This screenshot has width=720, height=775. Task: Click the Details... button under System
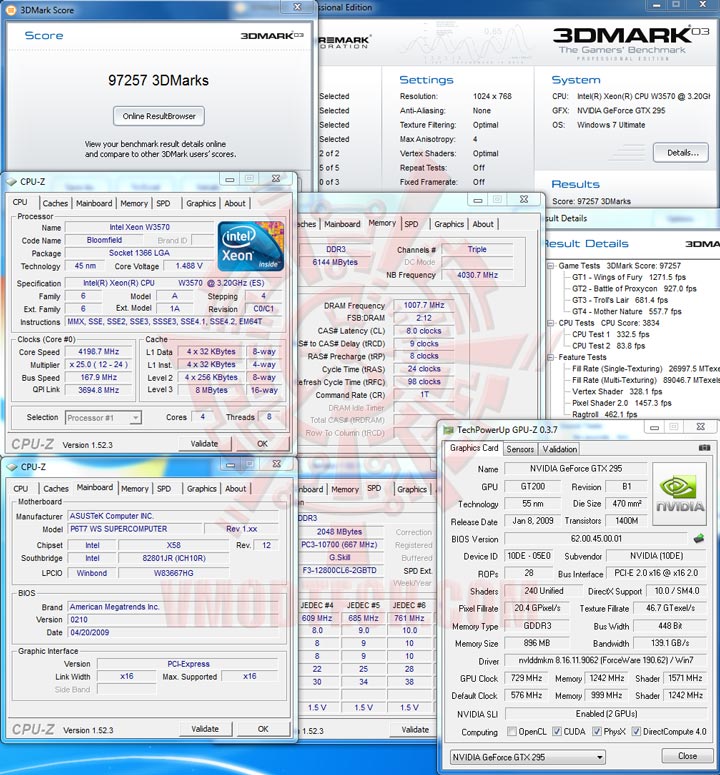(681, 153)
